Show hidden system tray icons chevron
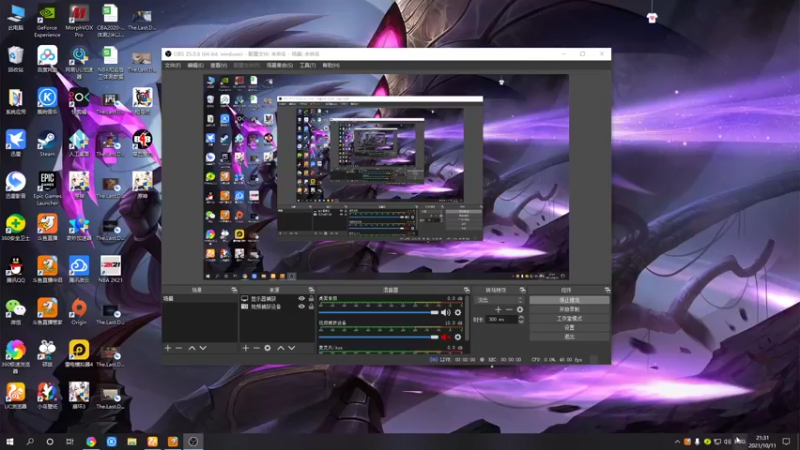Screen dimensions: 800x450 677,442
